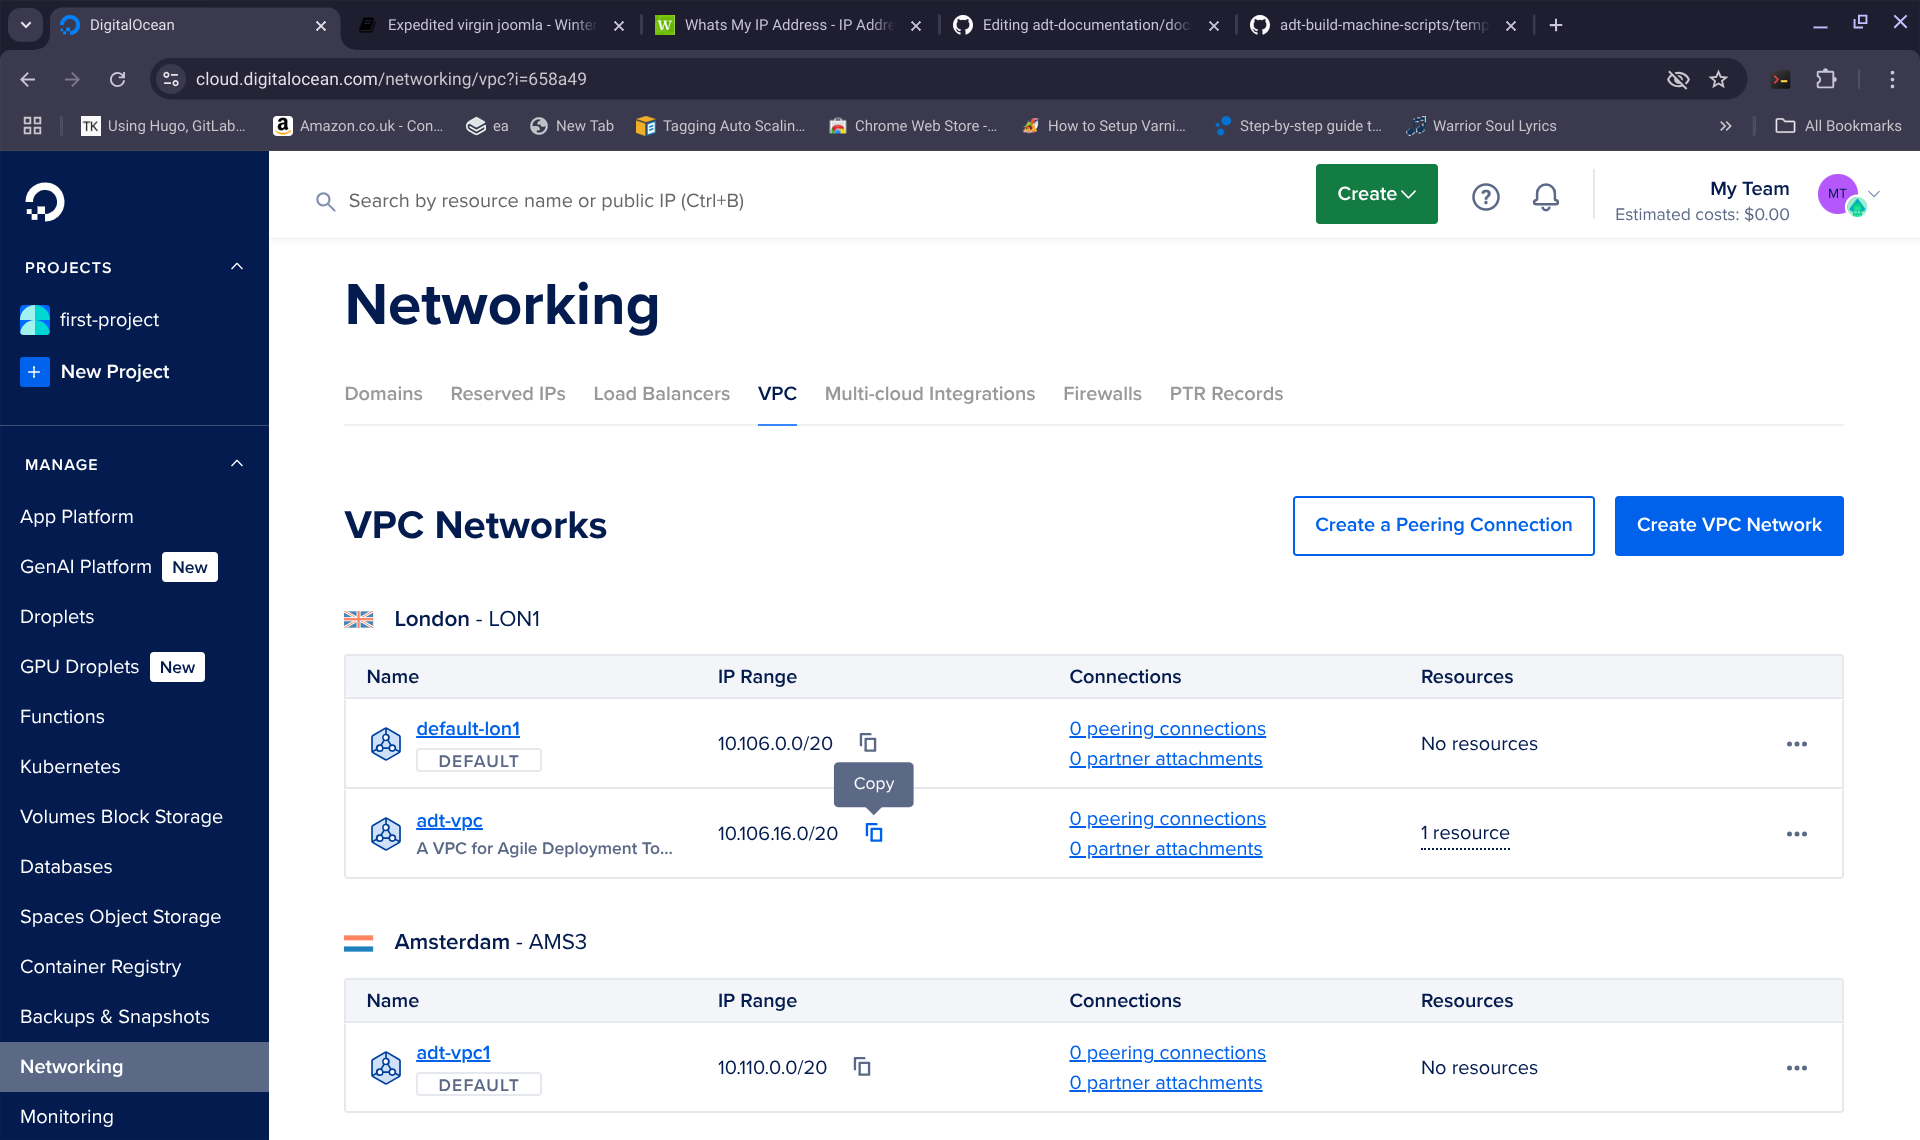1920x1140 pixels.
Task: Open Droplets in the sidebar
Action: (57, 617)
